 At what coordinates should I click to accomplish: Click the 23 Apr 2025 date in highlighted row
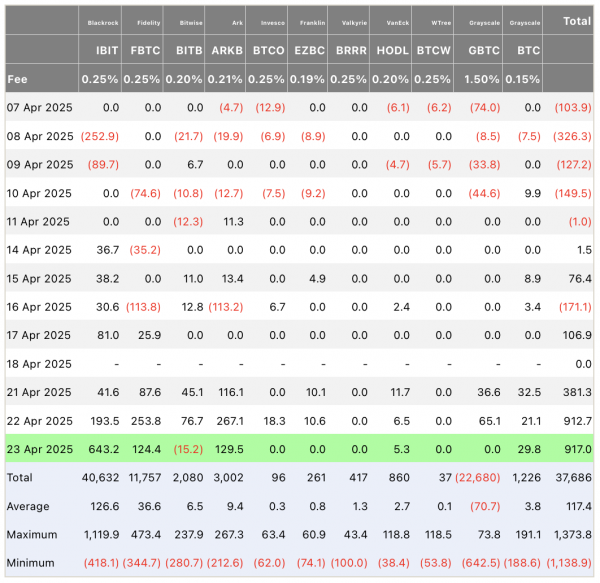tap(39, 451)
